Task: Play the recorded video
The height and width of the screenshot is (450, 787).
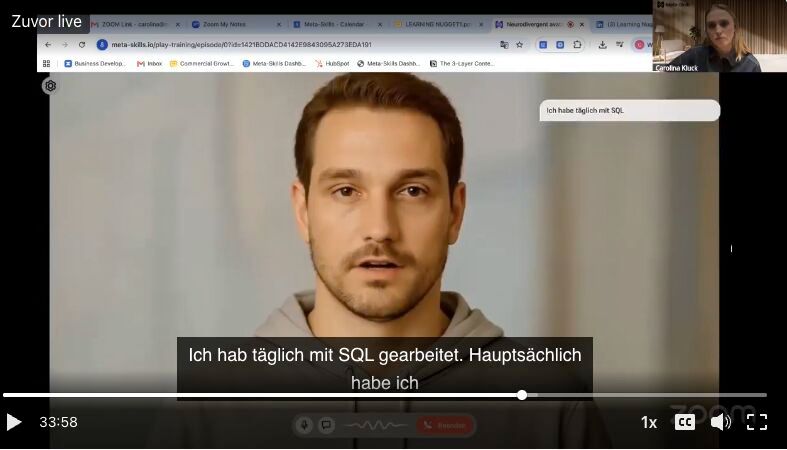Action: (14, 422)
